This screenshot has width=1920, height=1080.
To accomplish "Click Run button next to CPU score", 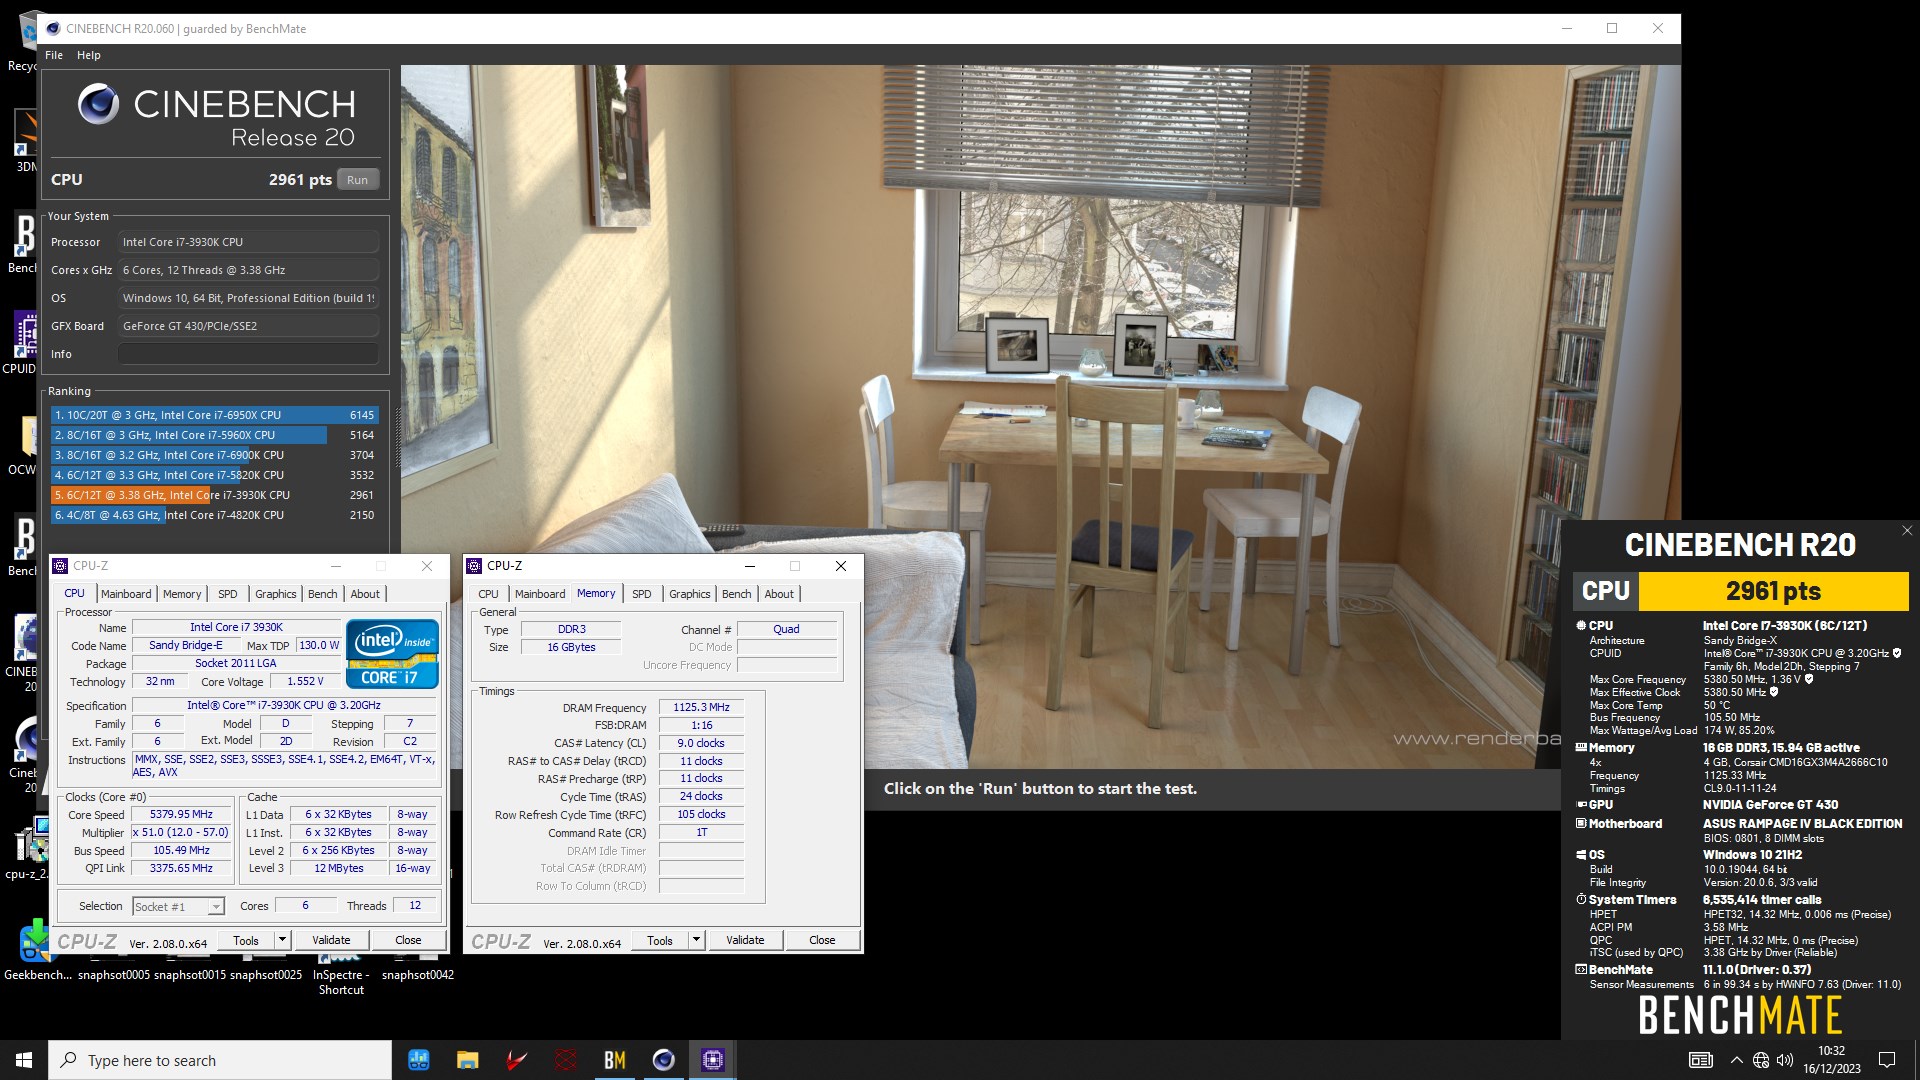I will click(x=357, y=180).
